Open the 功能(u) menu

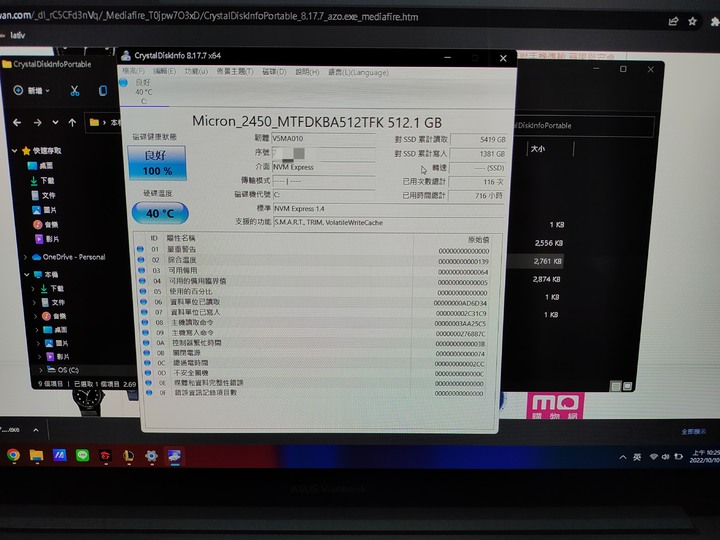(197, 71)
